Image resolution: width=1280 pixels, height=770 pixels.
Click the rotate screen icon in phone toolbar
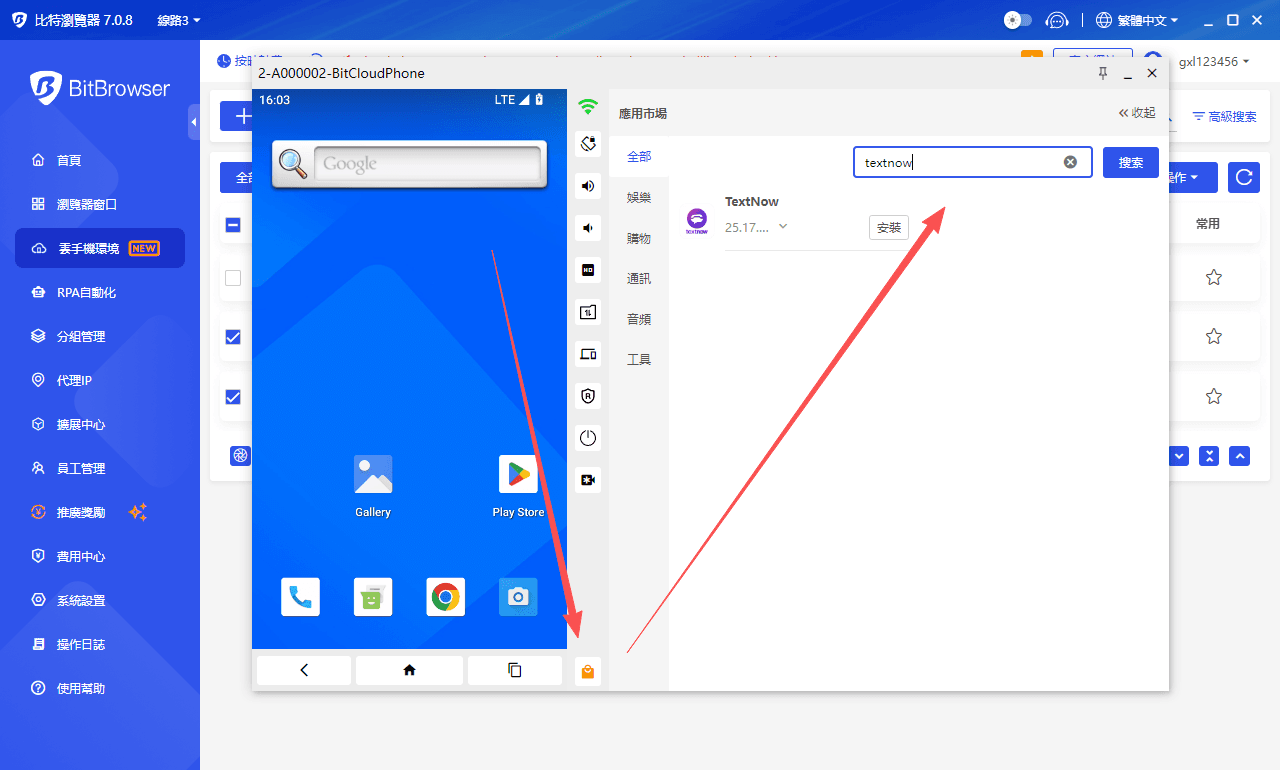pos(588,144)
